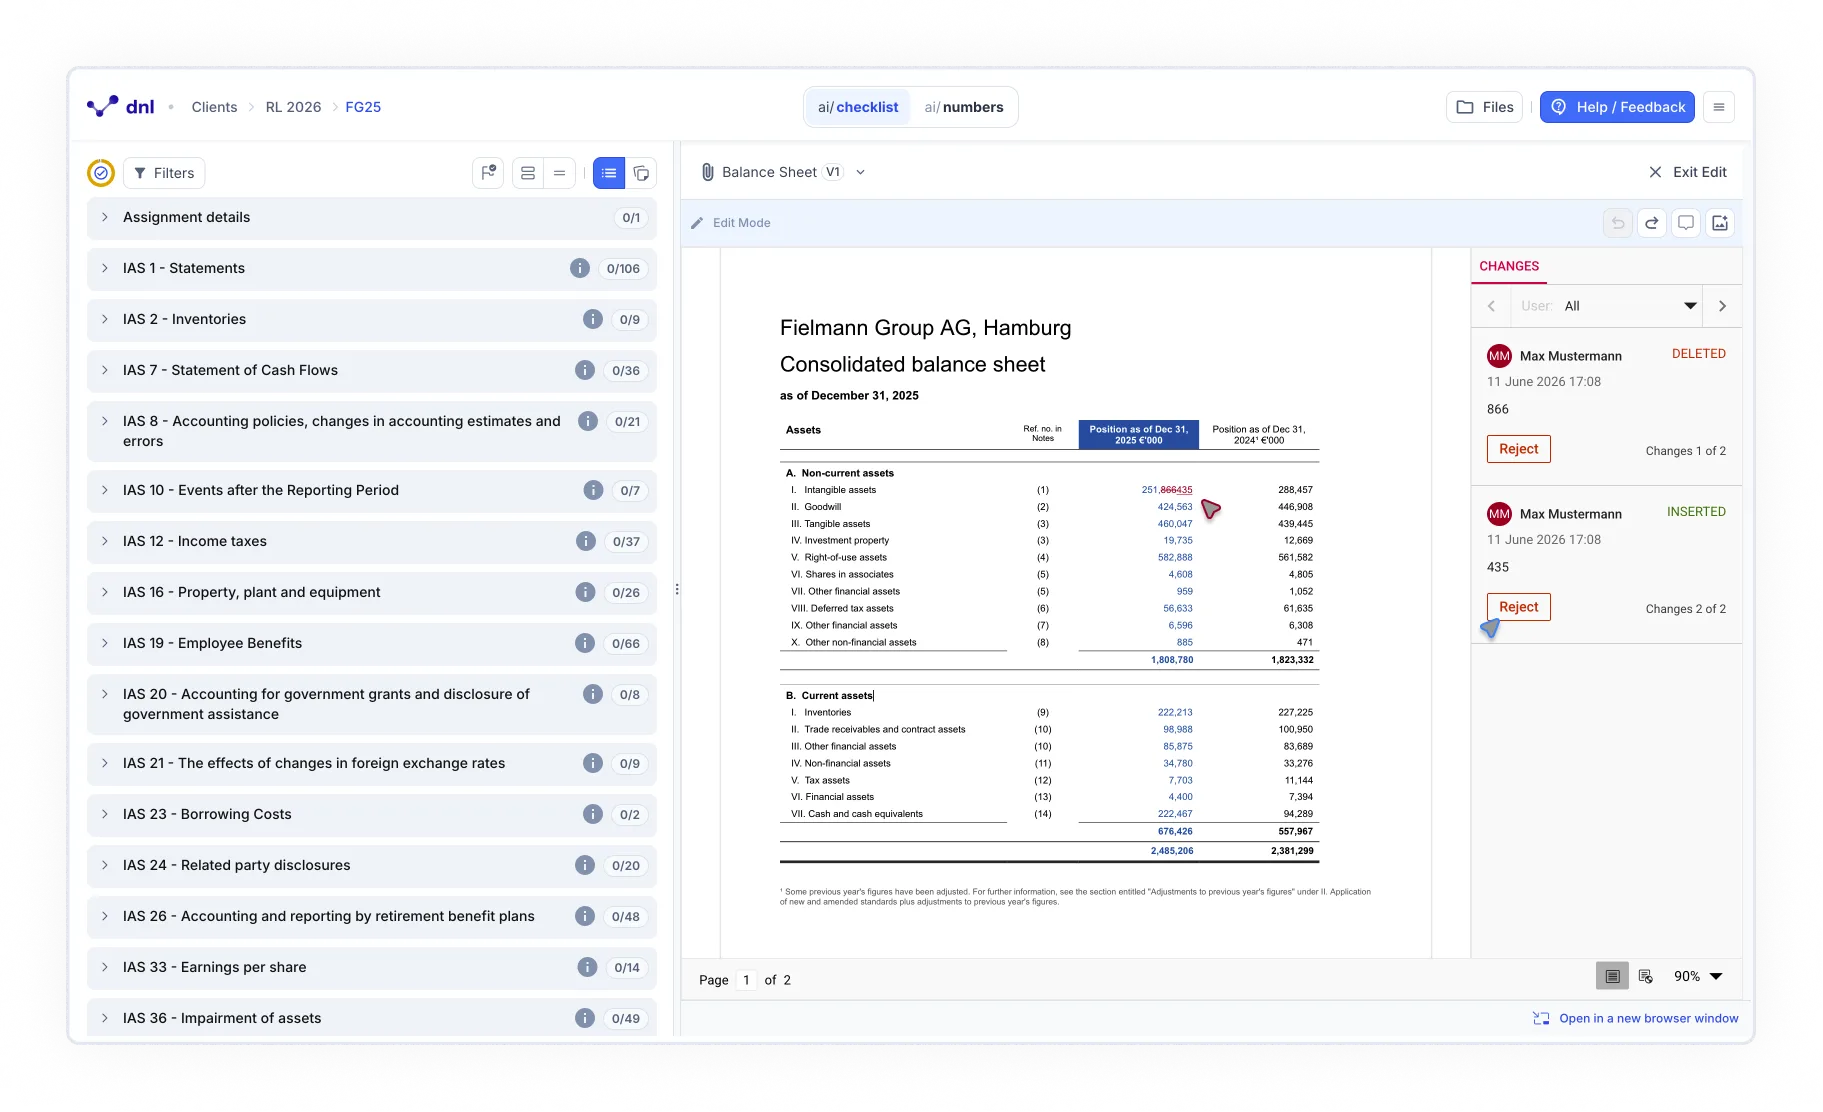Expand IAS 1 - Statements

click(x=372, y=269)
